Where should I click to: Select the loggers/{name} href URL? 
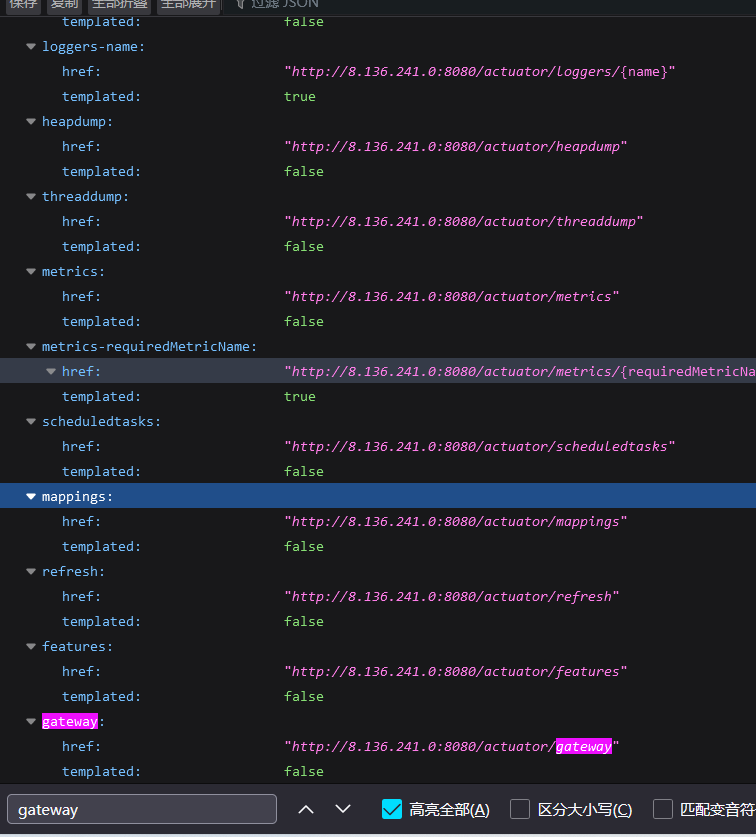point(479,72)
